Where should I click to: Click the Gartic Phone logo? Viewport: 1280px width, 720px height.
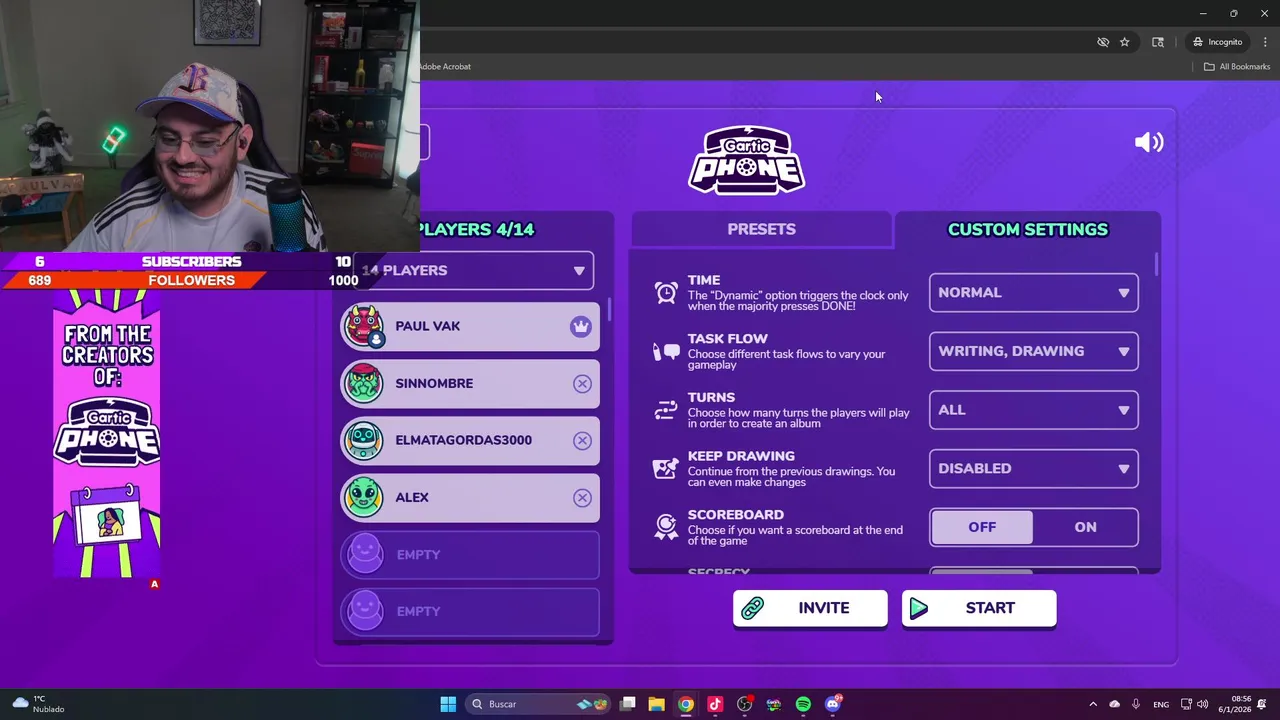tap(746, 160)
